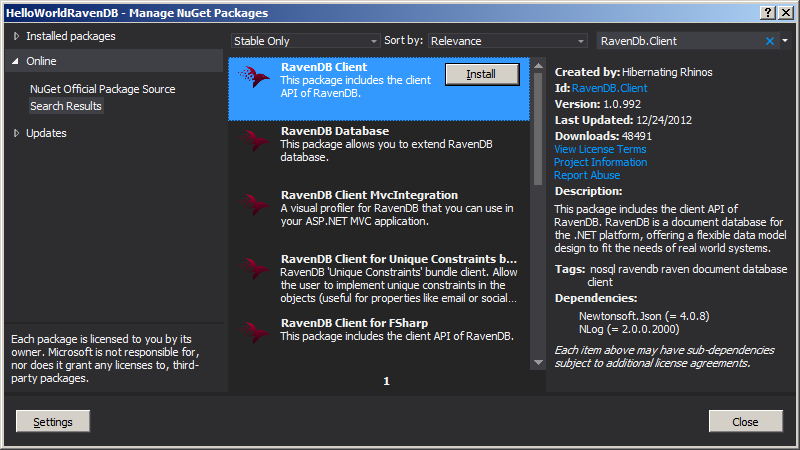Click the RavenDB Database package icon
800x450 pixels.
pyautogui.click(x=254, y=145)
